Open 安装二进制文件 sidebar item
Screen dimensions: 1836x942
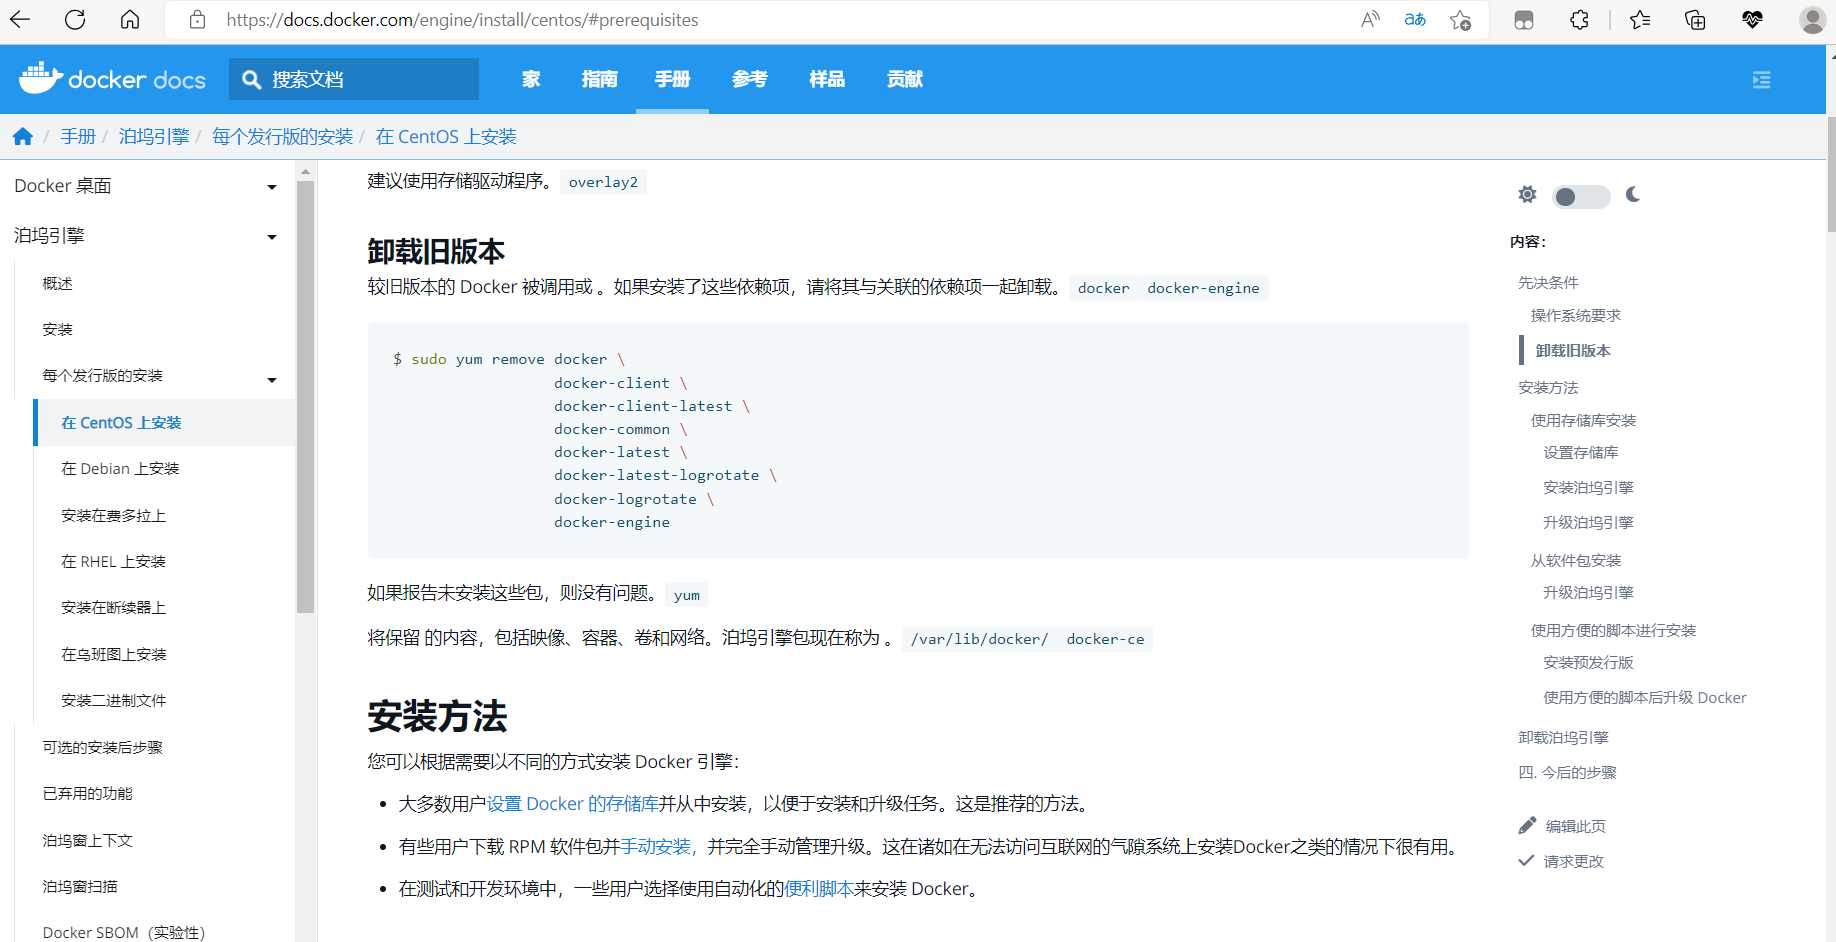click(114, 701)
